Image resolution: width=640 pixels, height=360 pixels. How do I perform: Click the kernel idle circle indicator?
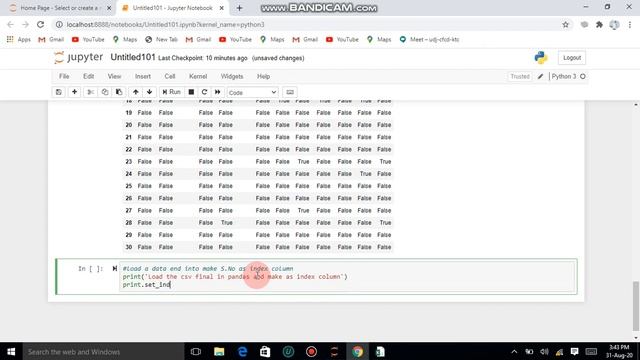pos(583,76)
